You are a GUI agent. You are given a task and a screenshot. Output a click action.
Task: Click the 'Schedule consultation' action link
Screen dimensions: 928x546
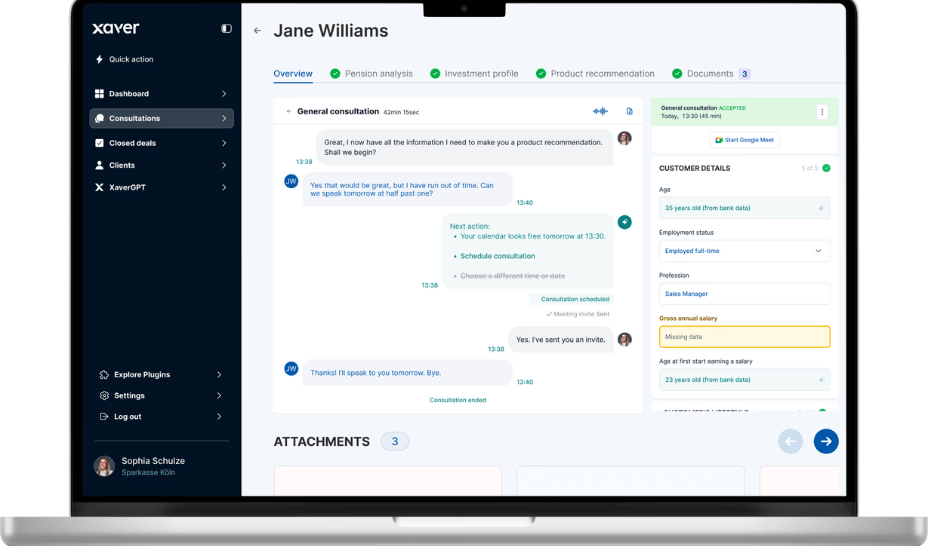pyautogui.click(x=497, y=256)
